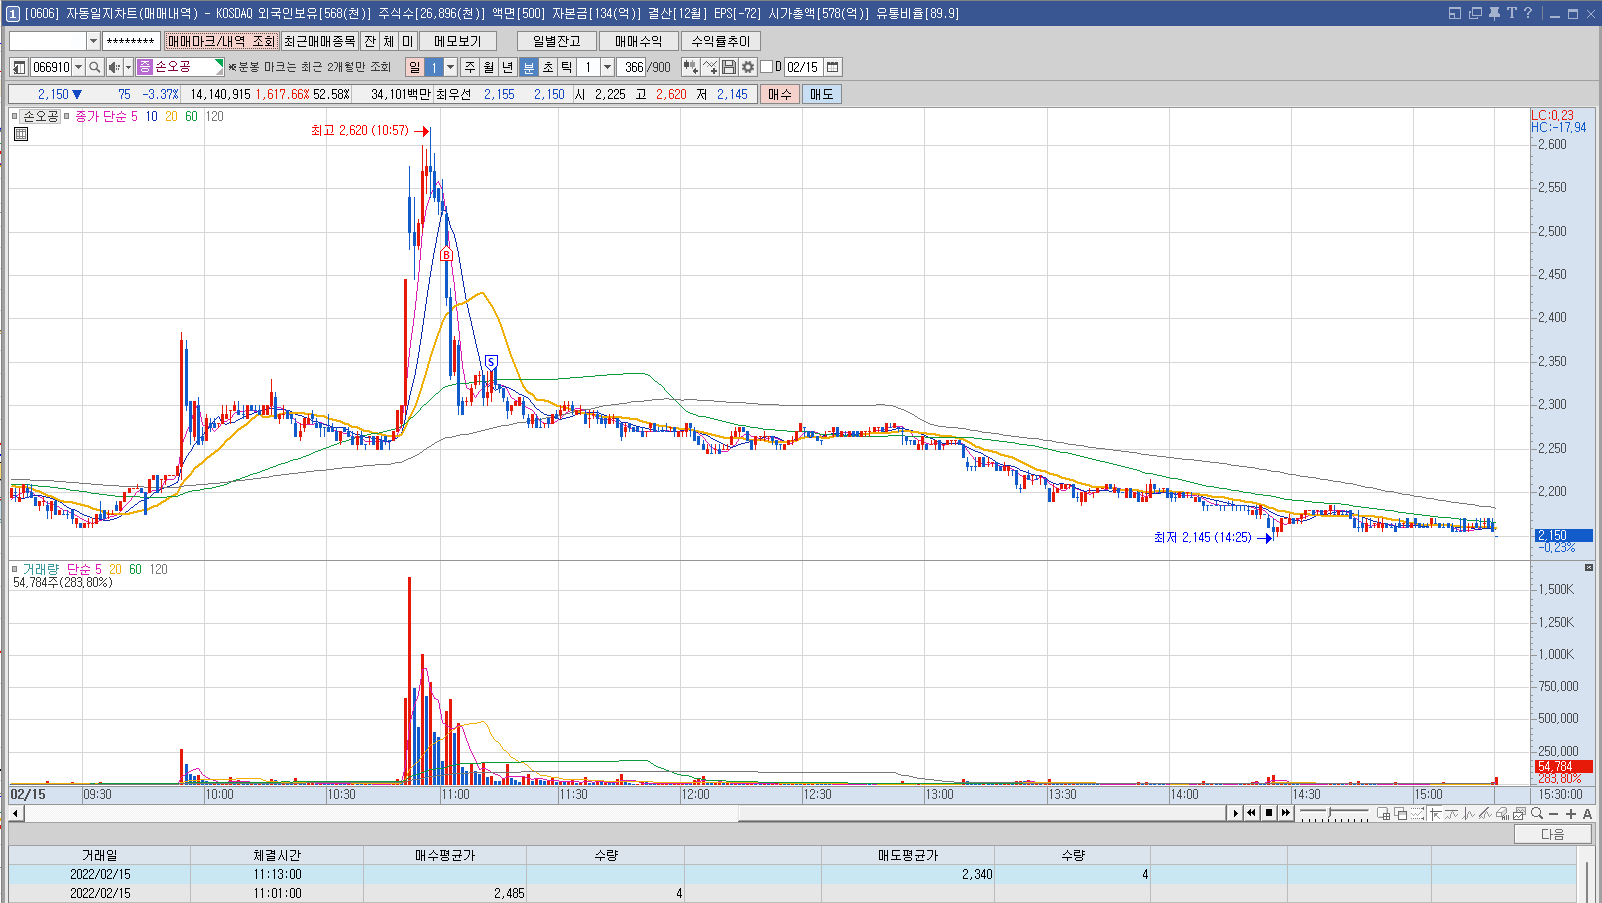Click the fast-forward button in replay controls
Viewport: 1602px width, 903px height.
click(x=1286, y=813)
